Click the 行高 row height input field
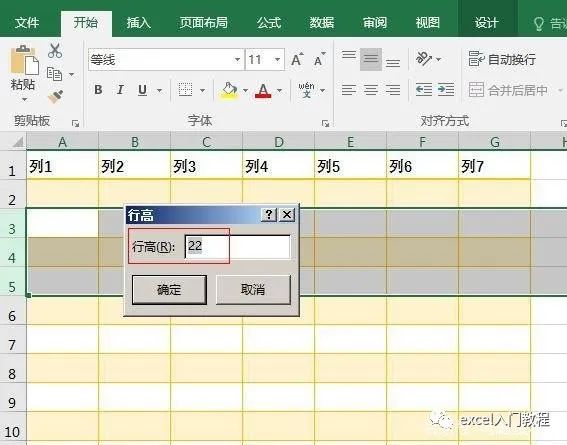The image size is (567, 445). tap(238, 247)
